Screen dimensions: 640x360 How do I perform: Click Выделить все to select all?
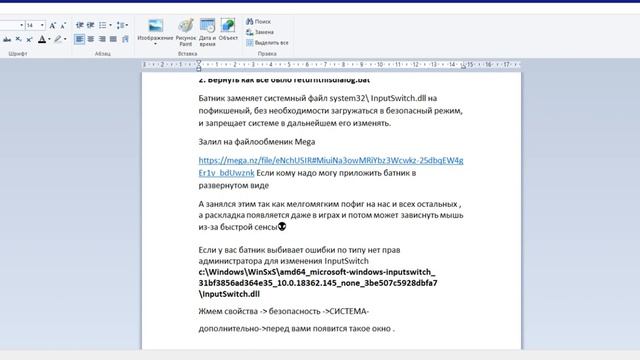(x=267, y=42)
